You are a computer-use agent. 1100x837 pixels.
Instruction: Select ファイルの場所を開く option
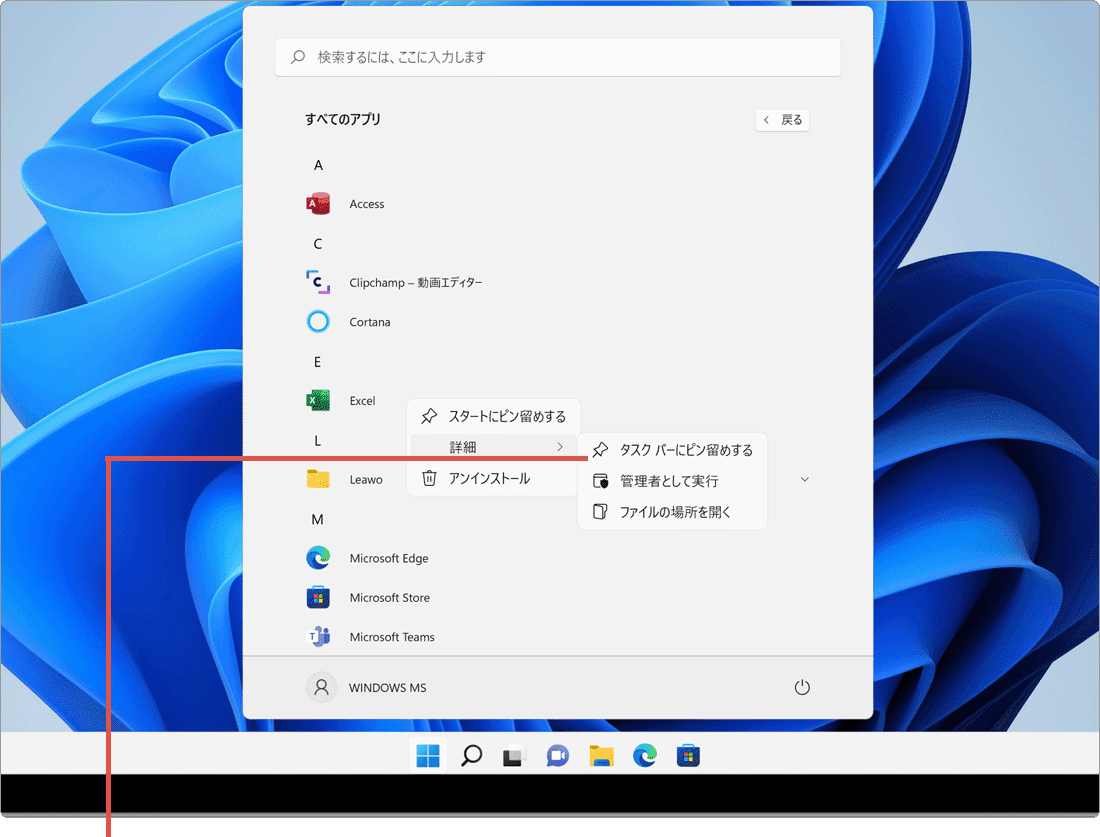(672, 511)
